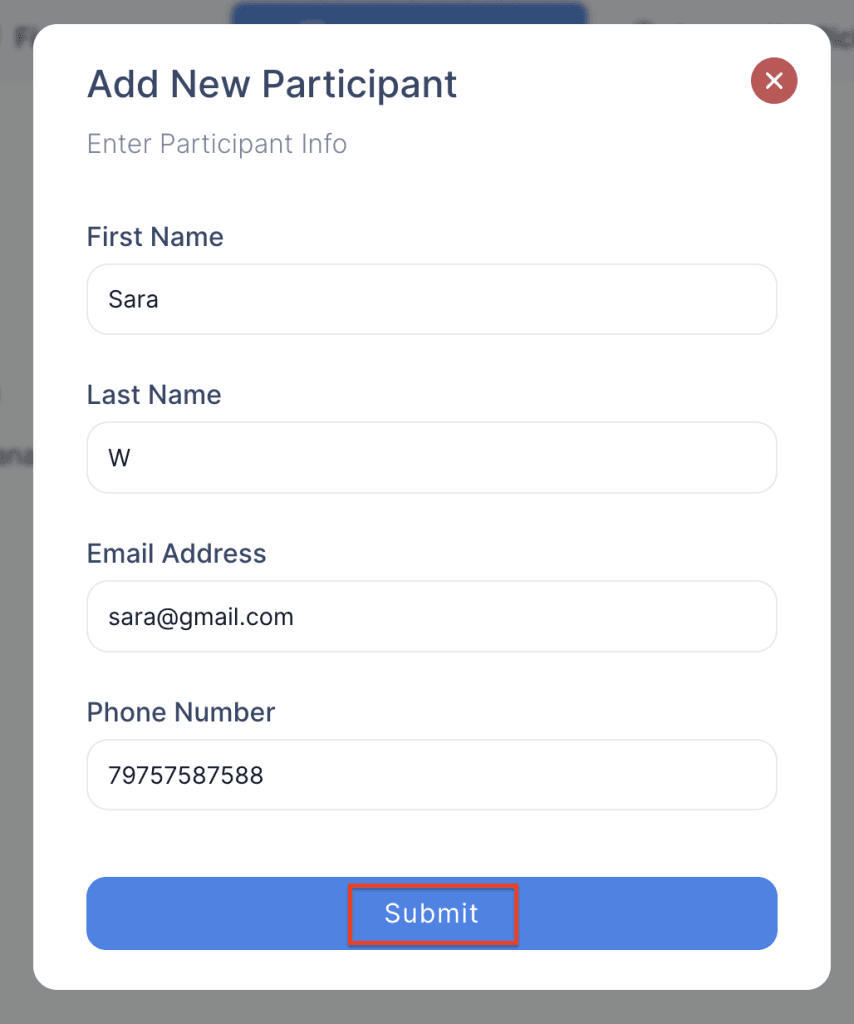Click the First Name label

(x=155, y=237)
